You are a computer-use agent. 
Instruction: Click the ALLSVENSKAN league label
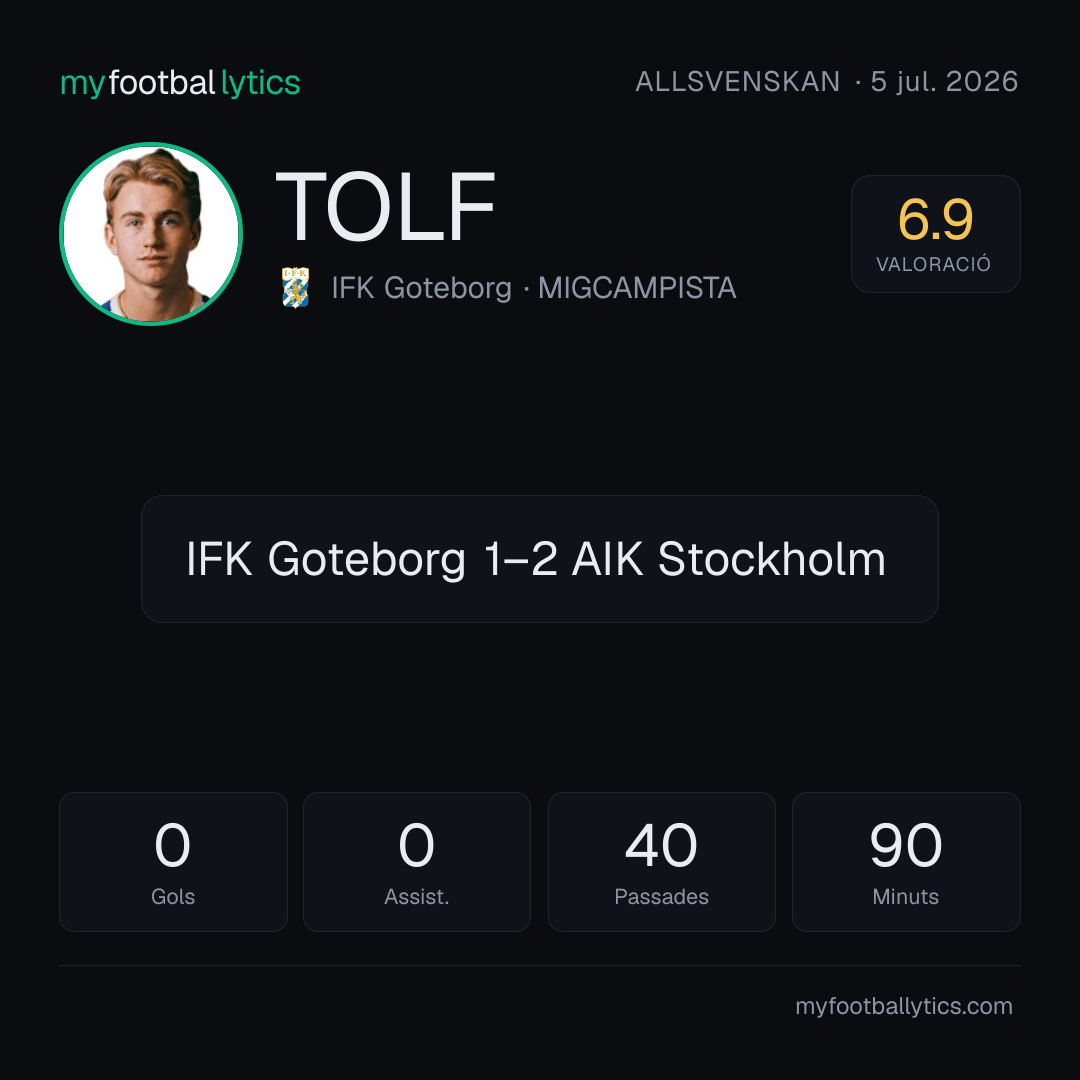737,82
